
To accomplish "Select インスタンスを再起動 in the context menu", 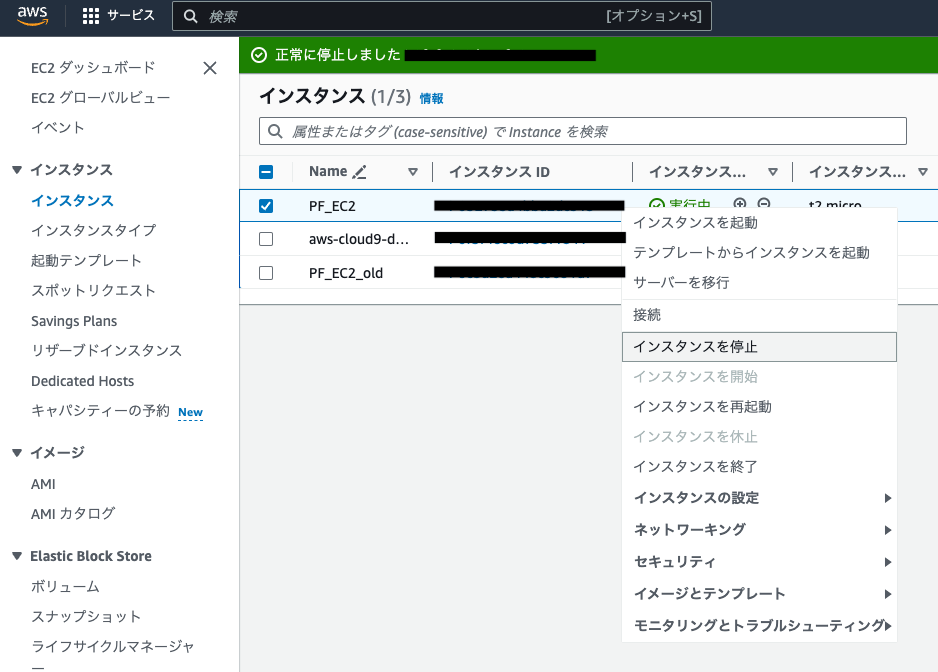I will click(759, 407).
